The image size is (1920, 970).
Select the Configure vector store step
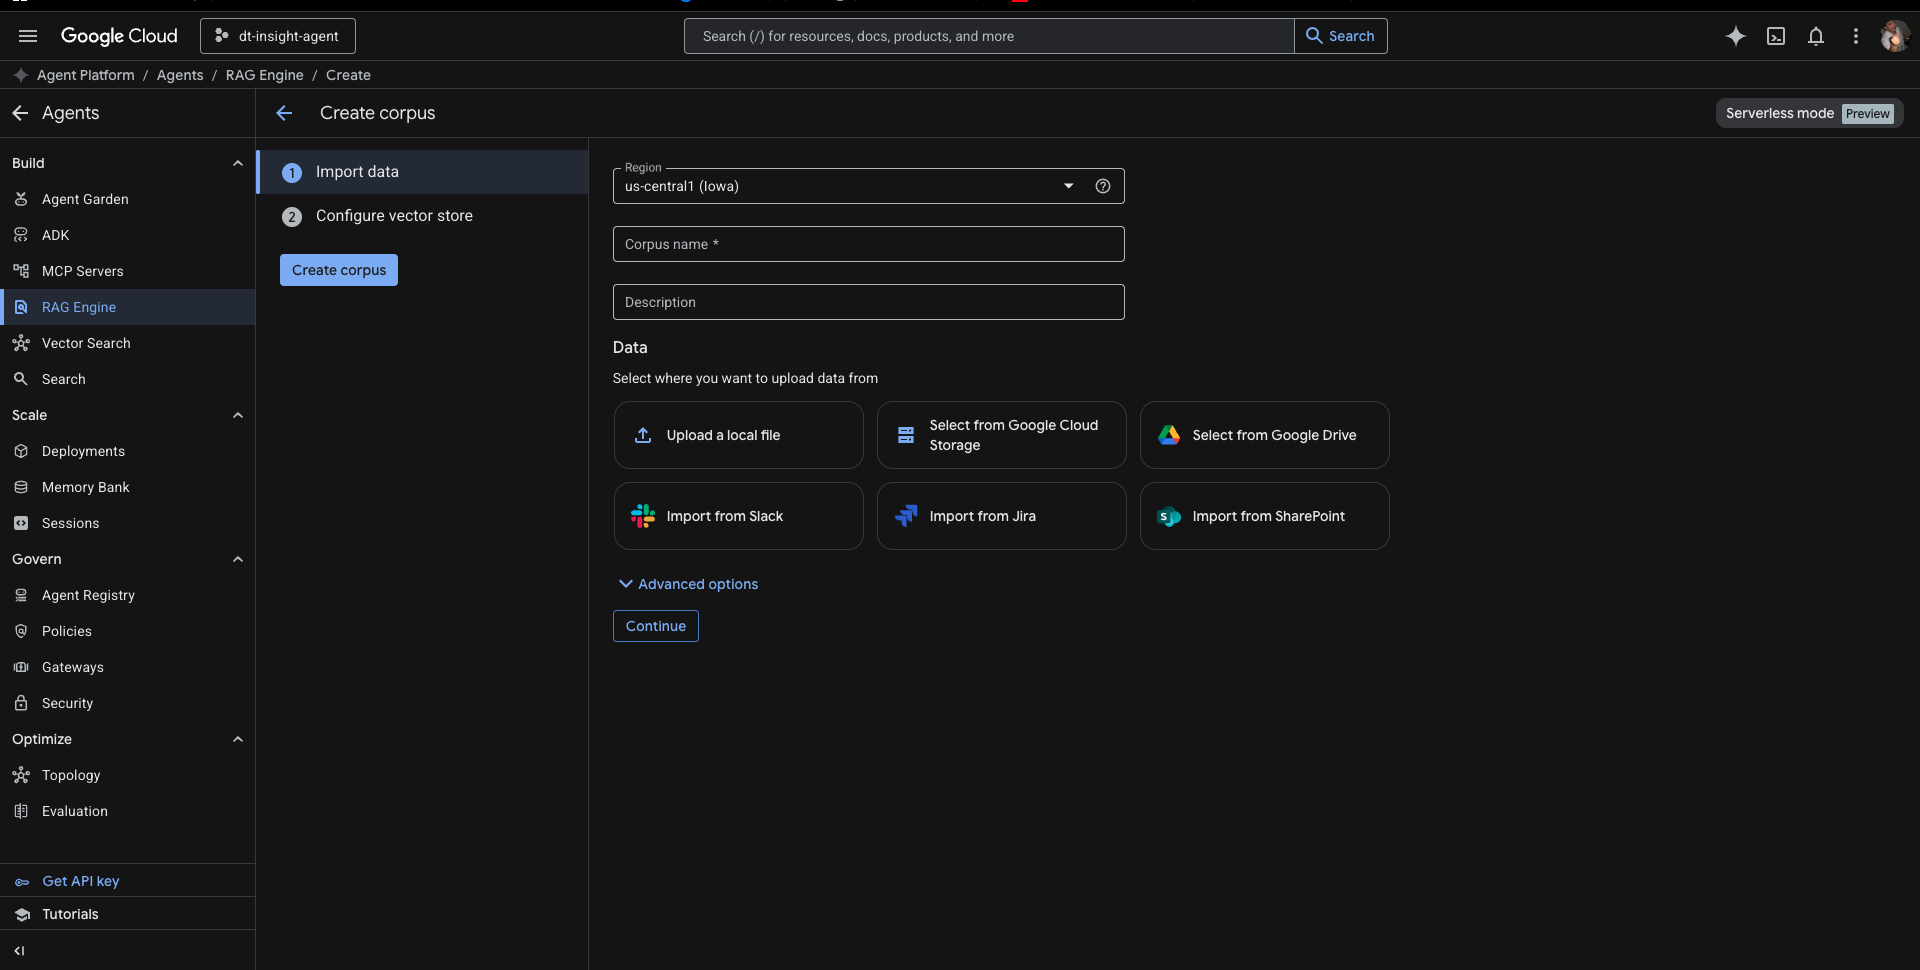tap(423, 216)
